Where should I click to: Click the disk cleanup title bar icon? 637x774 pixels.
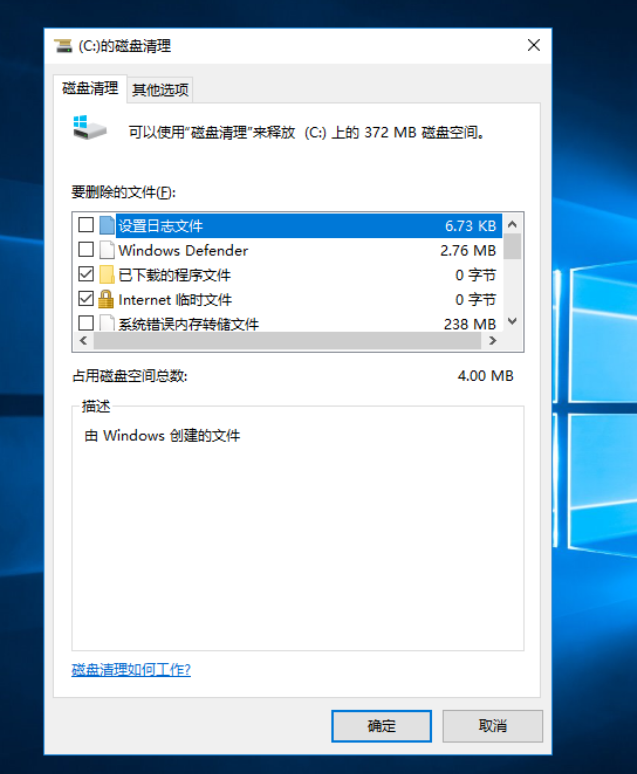coord(63,46)
